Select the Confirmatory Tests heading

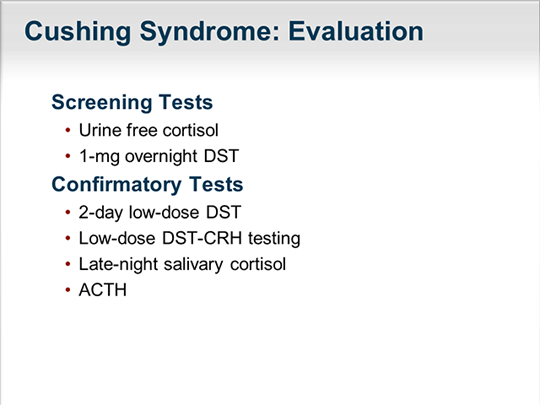(x=147, y=185)
